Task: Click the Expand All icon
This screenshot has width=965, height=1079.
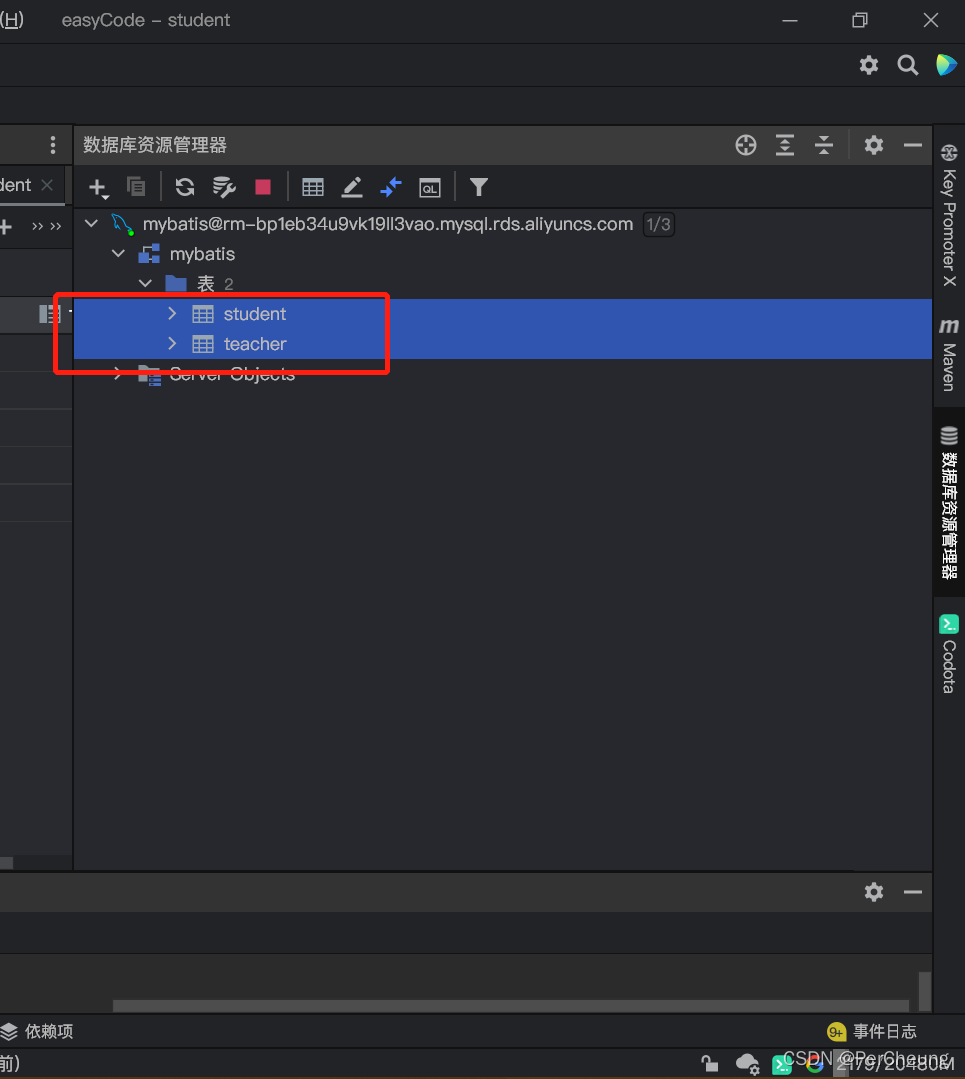Action: click(785, 145)
